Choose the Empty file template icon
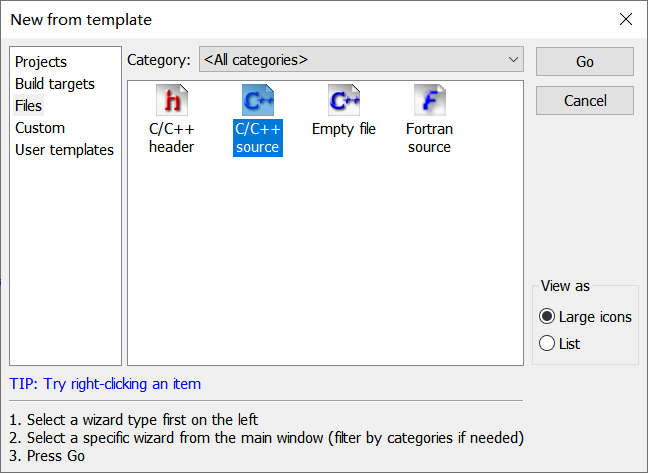 (x=344, y=100)
